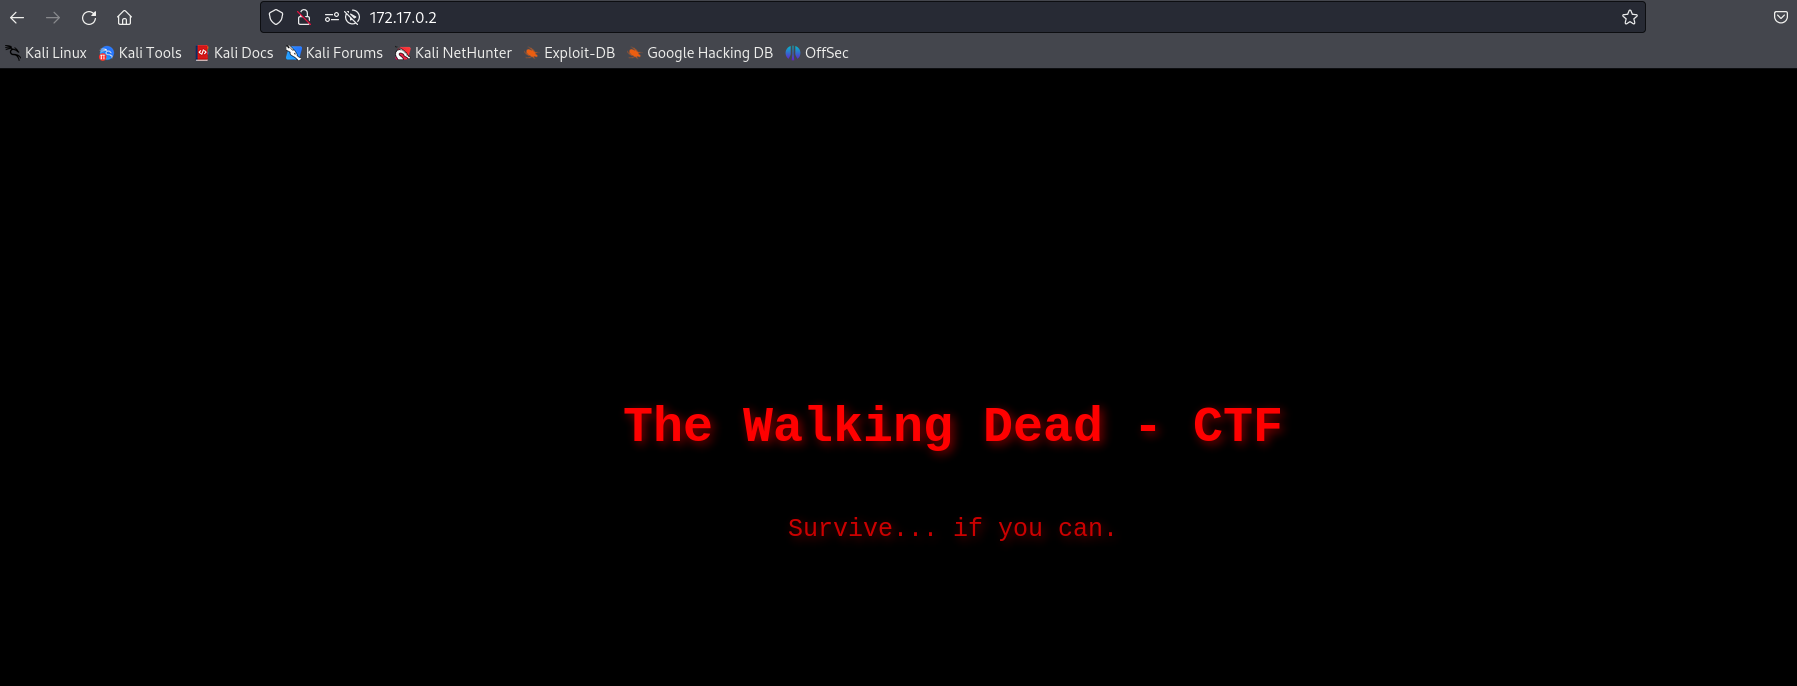
Task: Open the Kali Linux bookmark
Action: pyautogui.click(x=47, y=53)
